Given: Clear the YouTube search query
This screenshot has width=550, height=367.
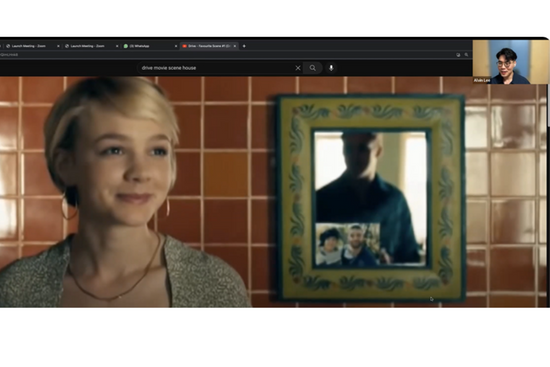Looking at the screenshot, I should tap(298, 68).
